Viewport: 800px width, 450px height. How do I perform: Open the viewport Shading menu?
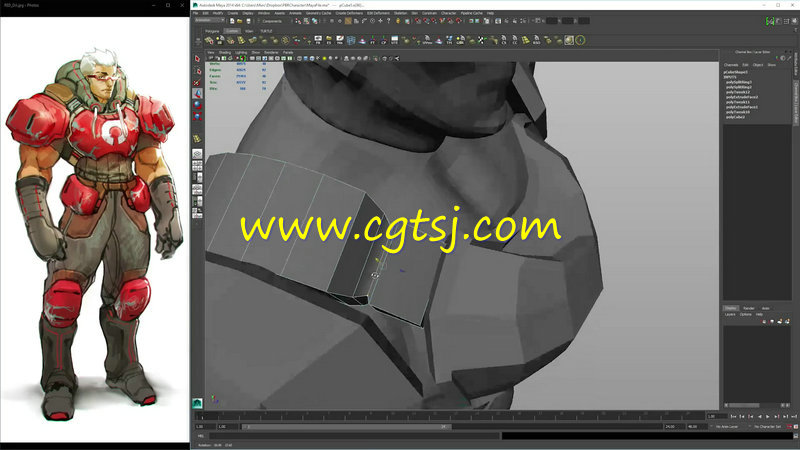(x=225, y=53)
